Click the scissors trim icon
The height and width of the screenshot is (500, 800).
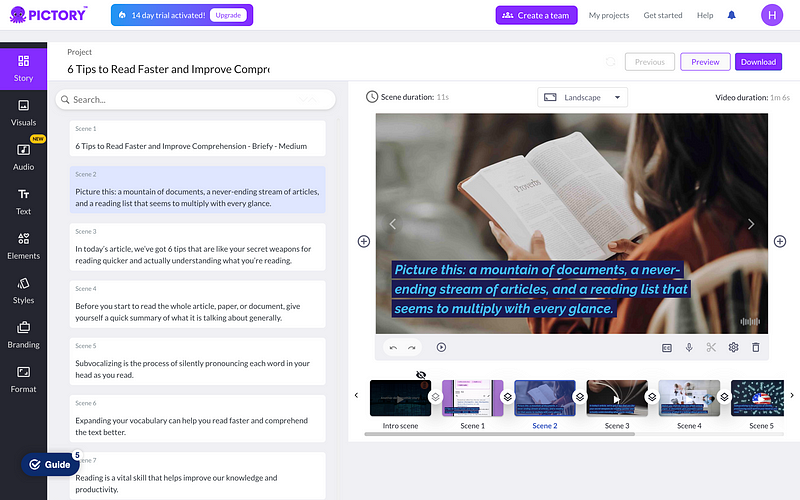tap(711, 347)
